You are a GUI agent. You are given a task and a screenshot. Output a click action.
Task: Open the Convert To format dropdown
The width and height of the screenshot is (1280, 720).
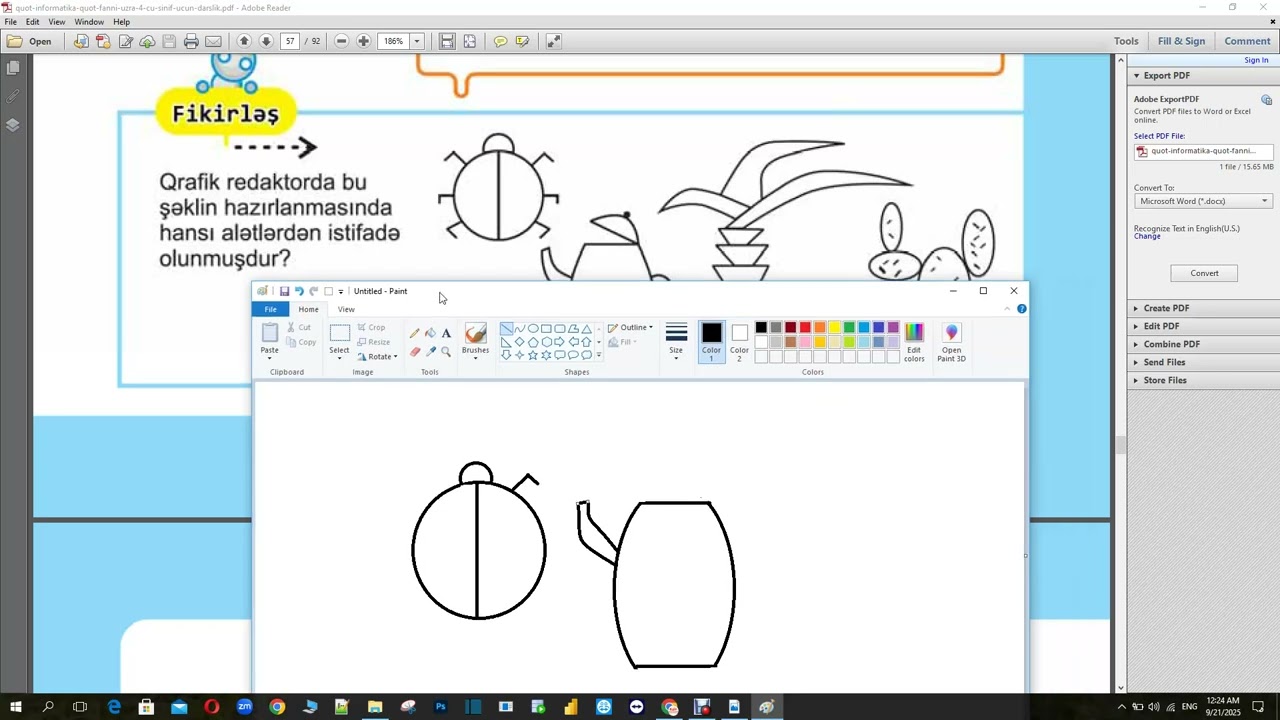1204,201
